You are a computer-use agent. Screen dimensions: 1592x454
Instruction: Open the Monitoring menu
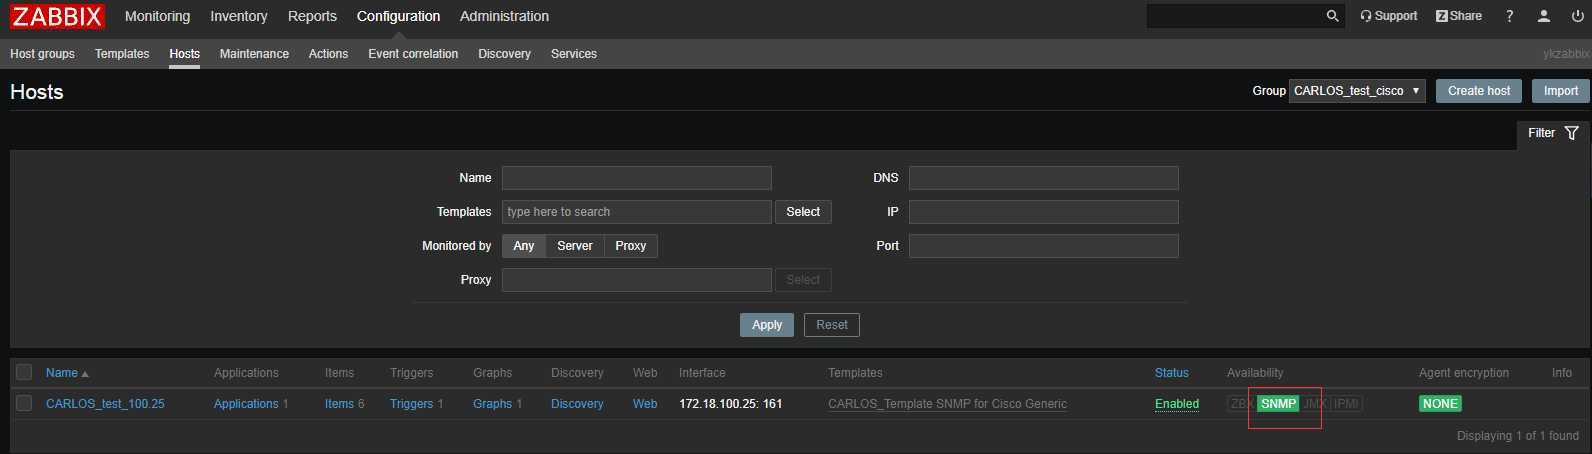pos(157,16)
